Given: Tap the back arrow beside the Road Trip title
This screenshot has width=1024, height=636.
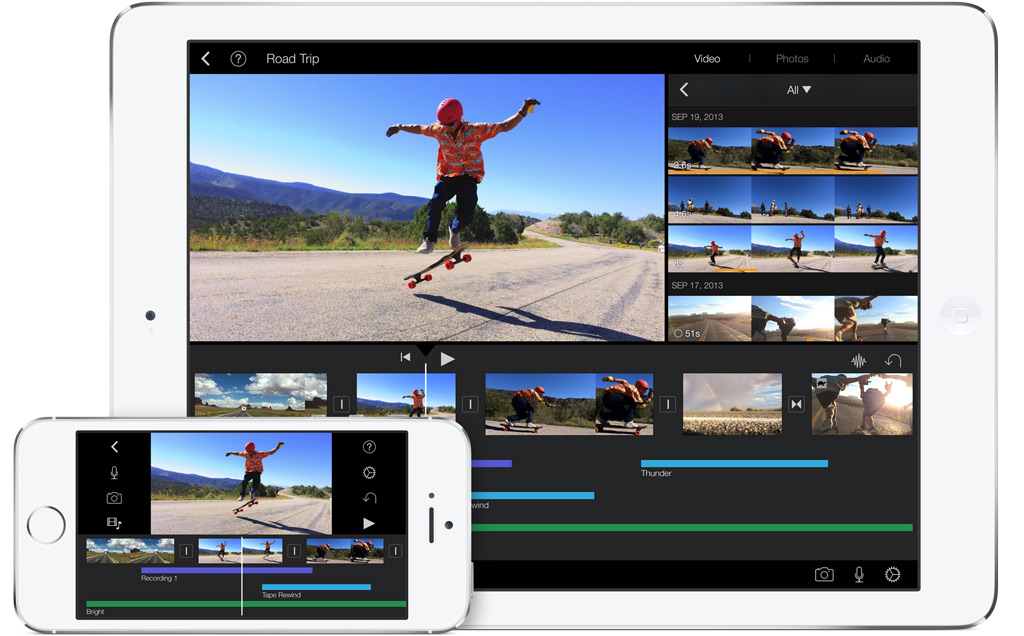Looking at the screenshot, I should coord(206,59).
